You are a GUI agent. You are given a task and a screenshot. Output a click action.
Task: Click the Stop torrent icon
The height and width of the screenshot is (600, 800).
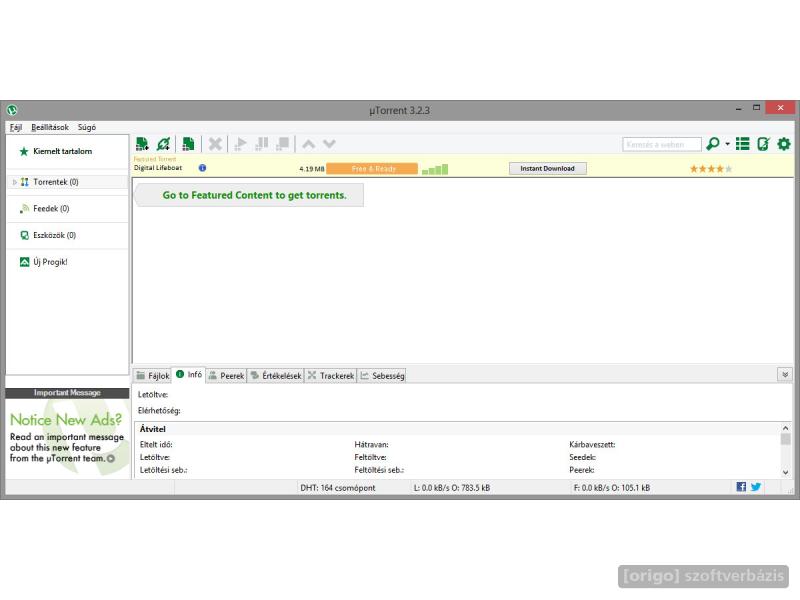point(283,144)
